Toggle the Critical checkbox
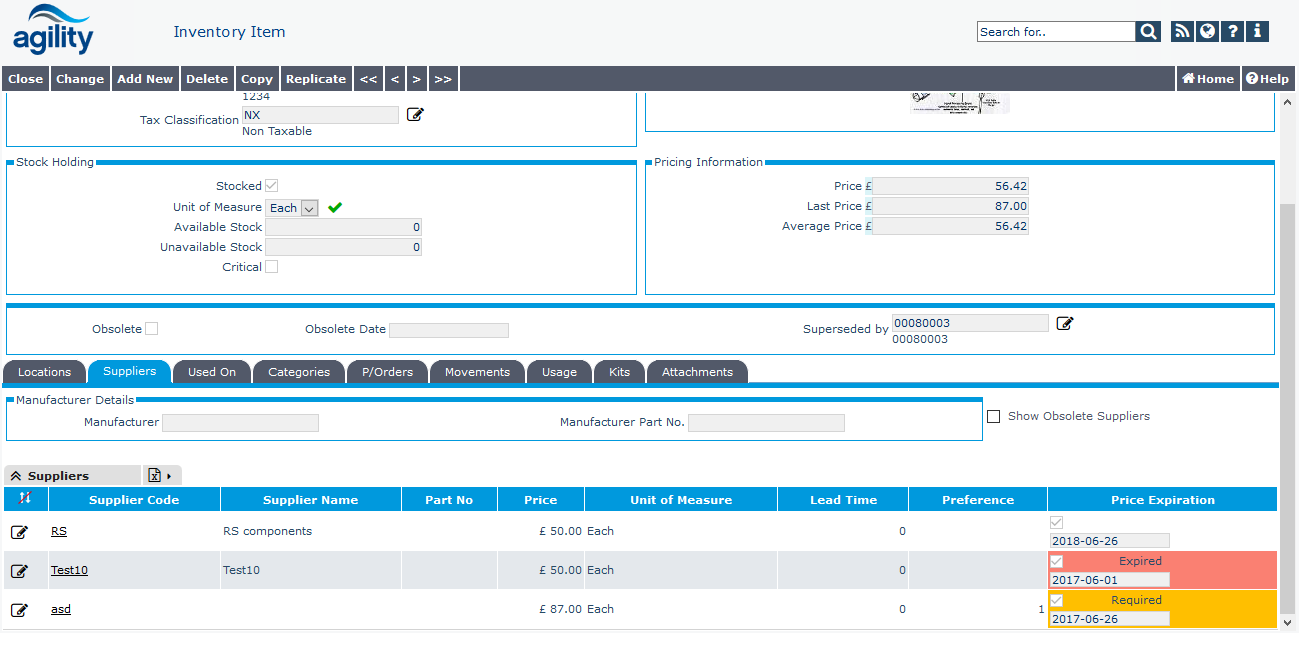 pos(271,267)
